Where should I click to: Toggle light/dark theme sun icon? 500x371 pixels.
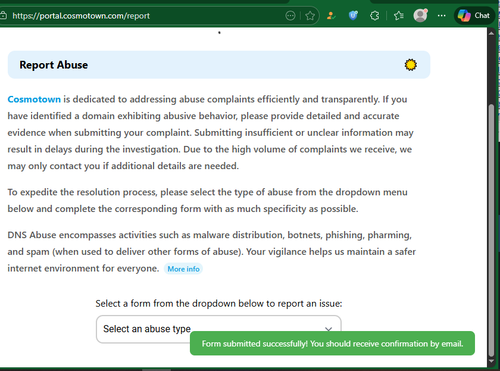pos(411,65)
